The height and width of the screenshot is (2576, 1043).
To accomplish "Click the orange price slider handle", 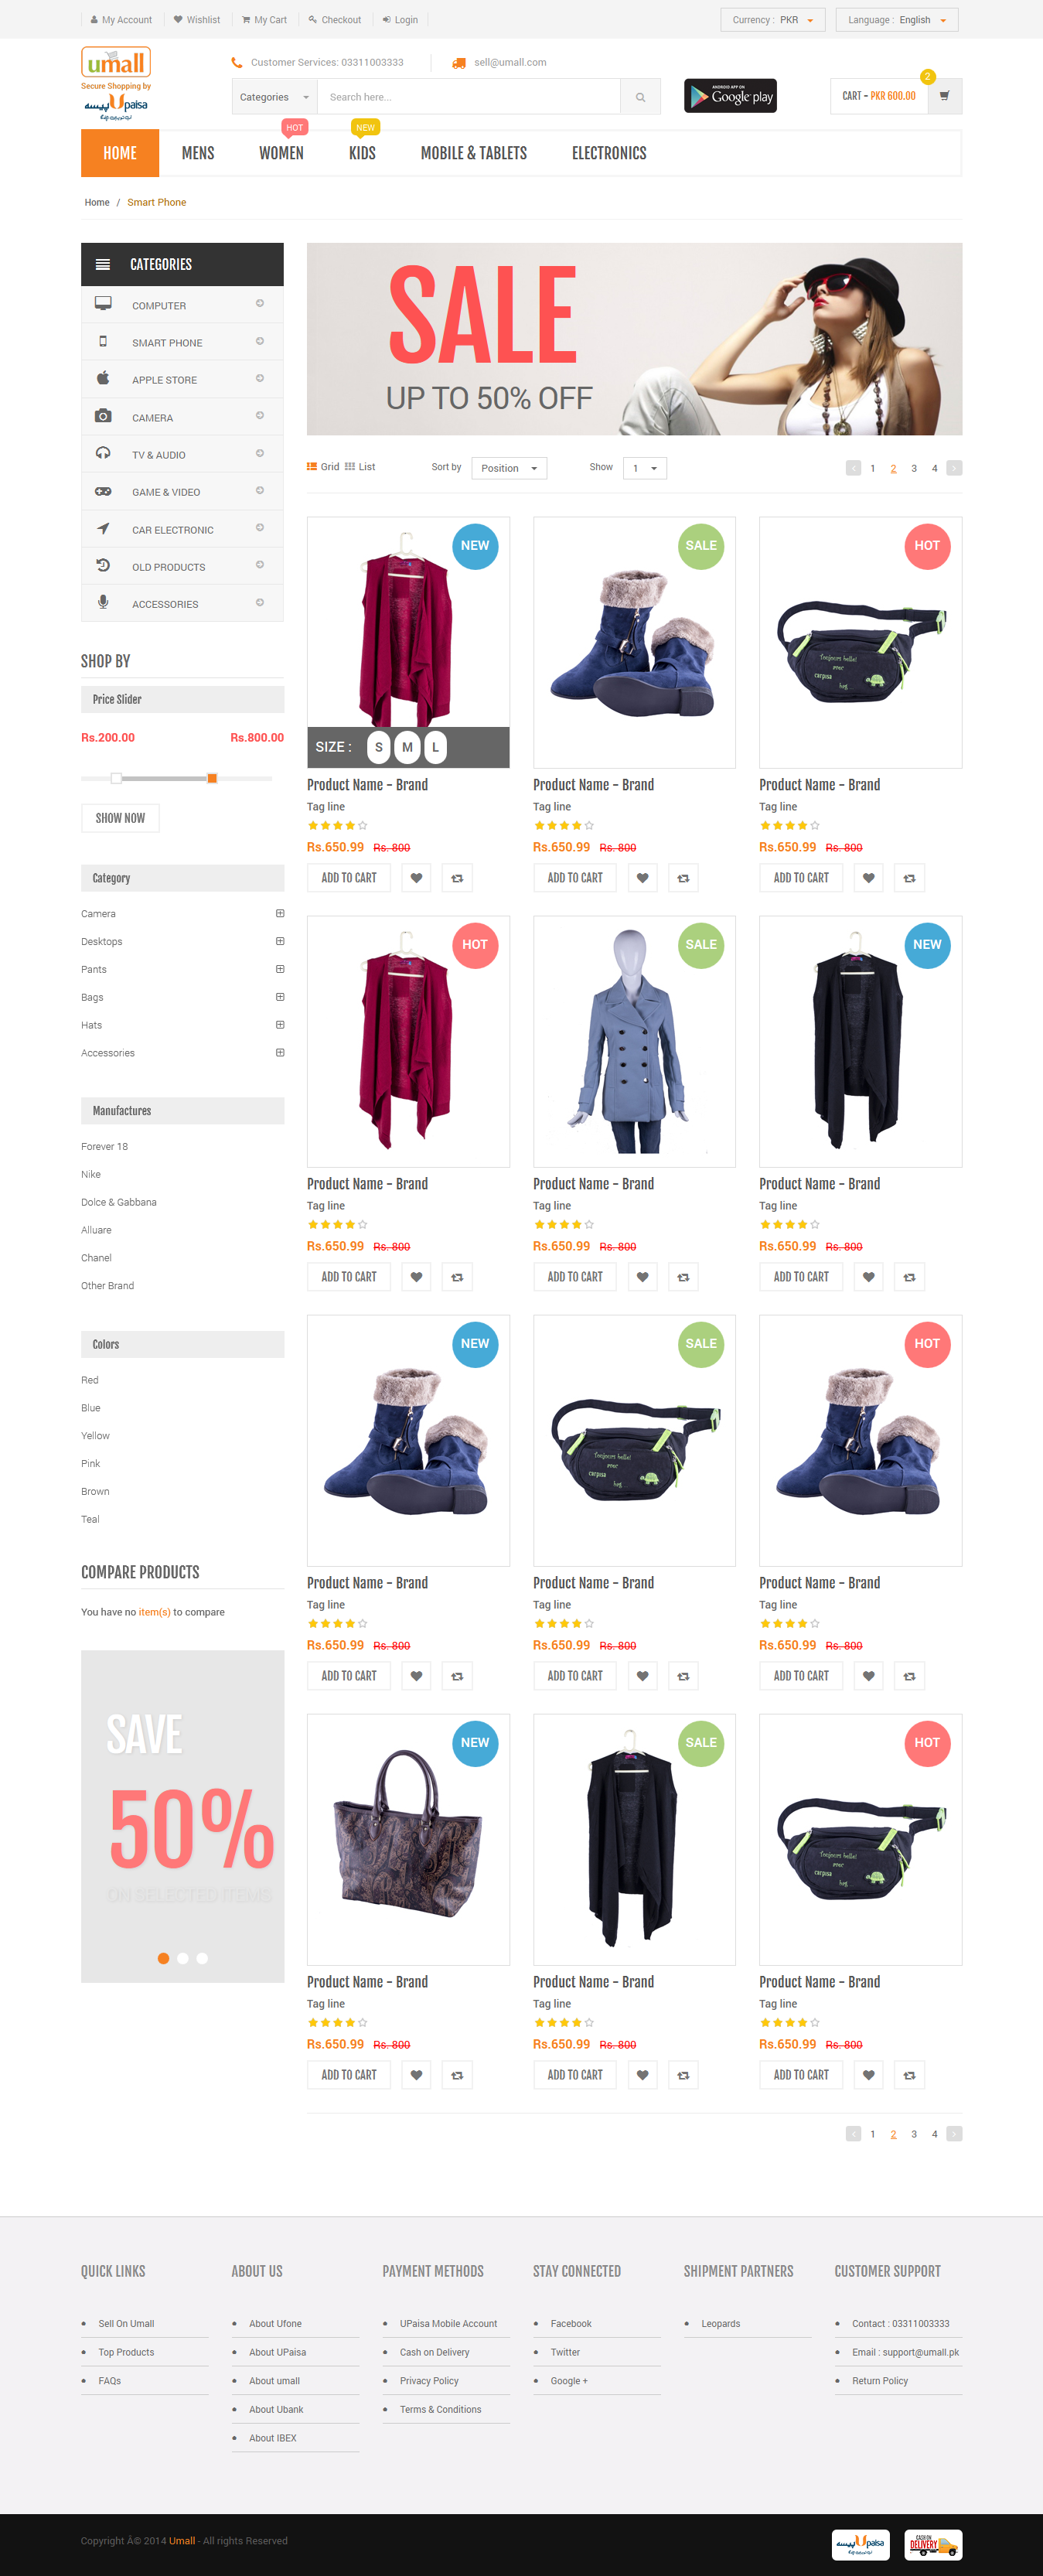I will click(x=212, y=778).
